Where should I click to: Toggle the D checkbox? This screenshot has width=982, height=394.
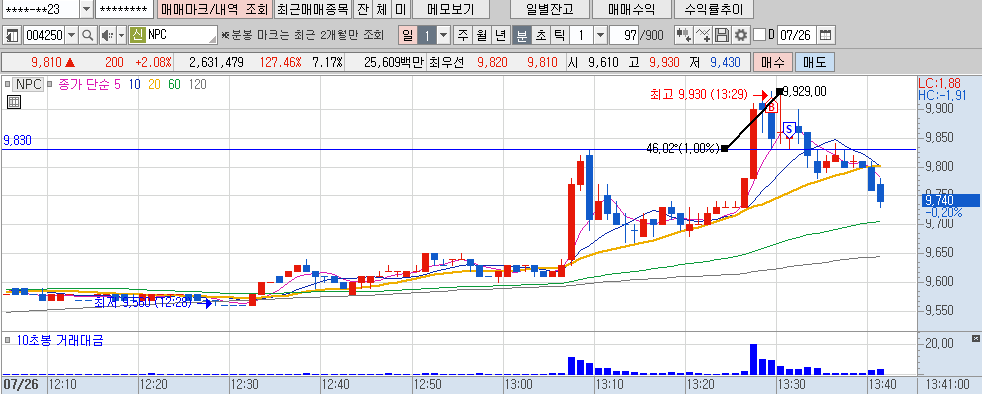coord(760,35)
